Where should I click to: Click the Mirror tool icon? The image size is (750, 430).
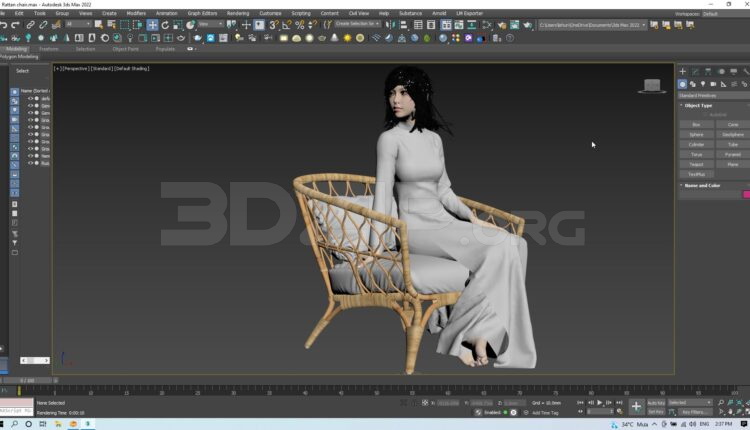391,25
